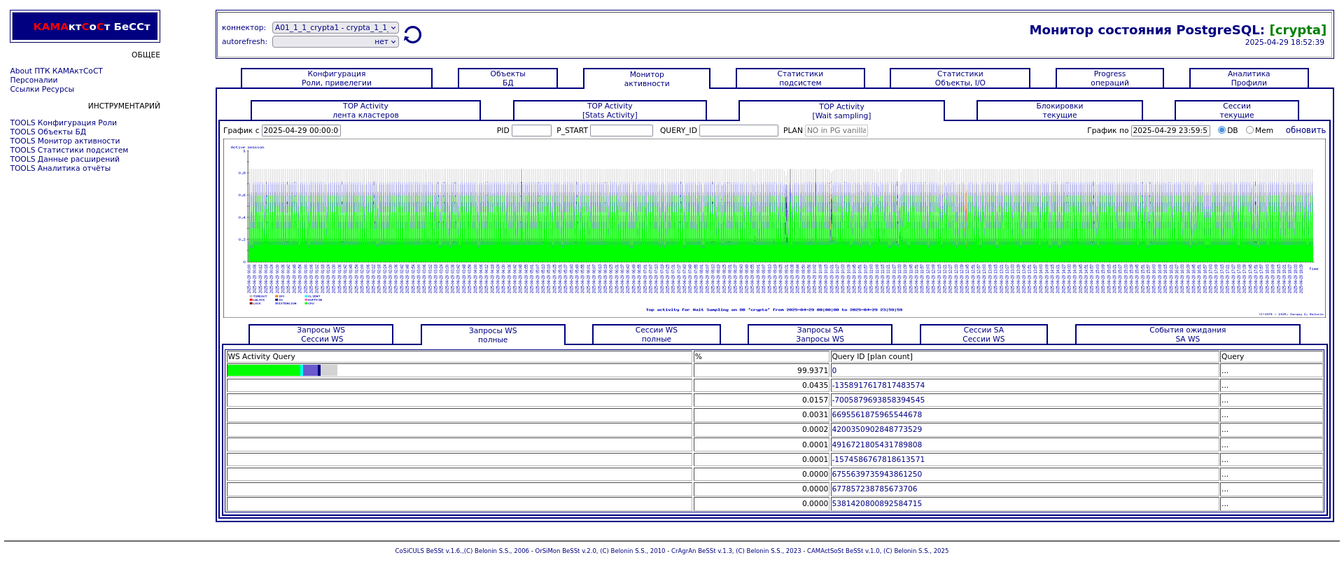Click the КАМАктСоСт БеССт logo

pyautogui.click(x=85, y=27)
